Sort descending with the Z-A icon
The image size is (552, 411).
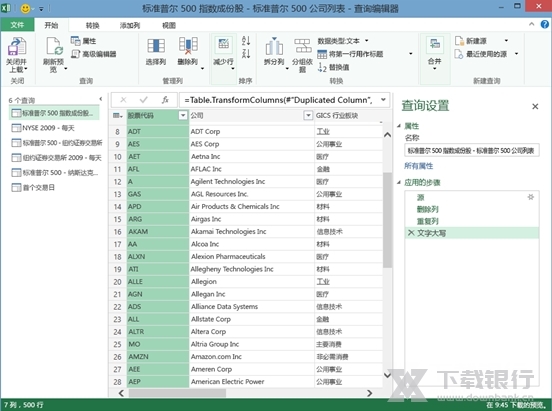coord(246,54)
